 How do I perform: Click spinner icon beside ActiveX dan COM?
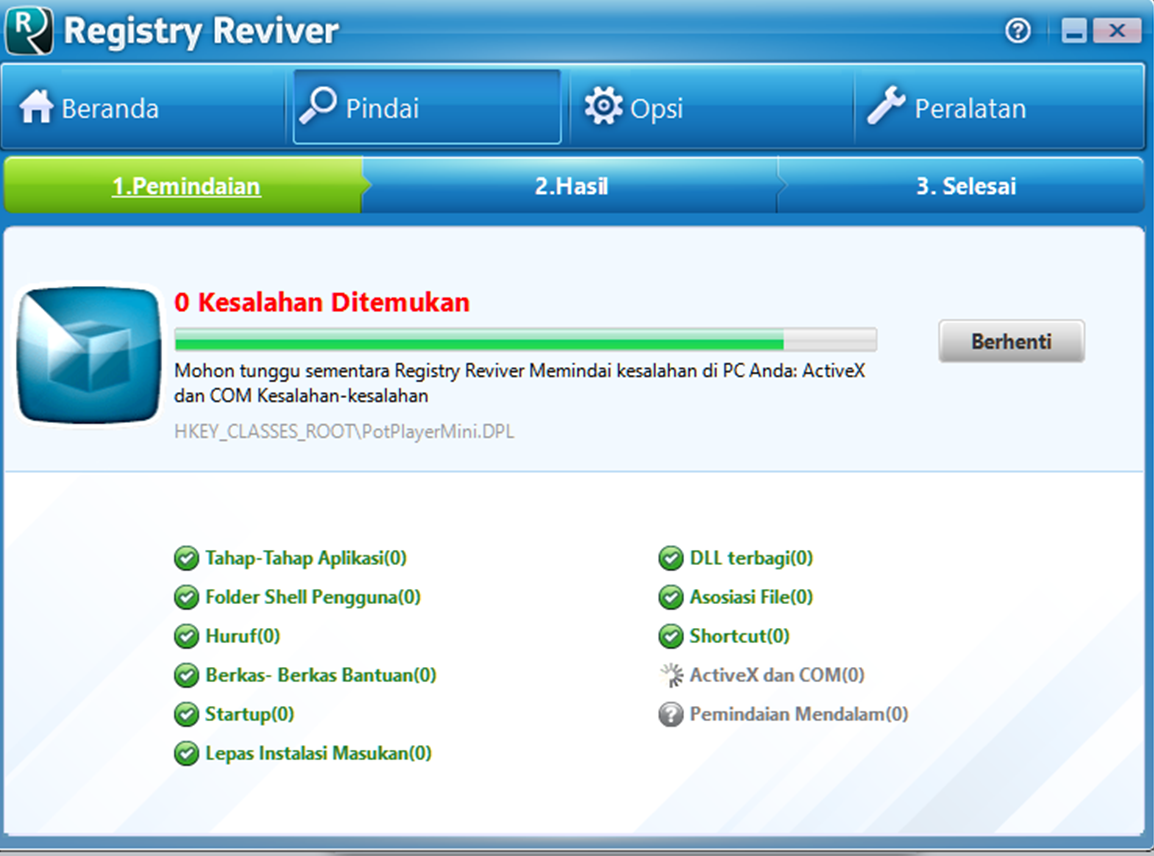(x=670, y=676)
